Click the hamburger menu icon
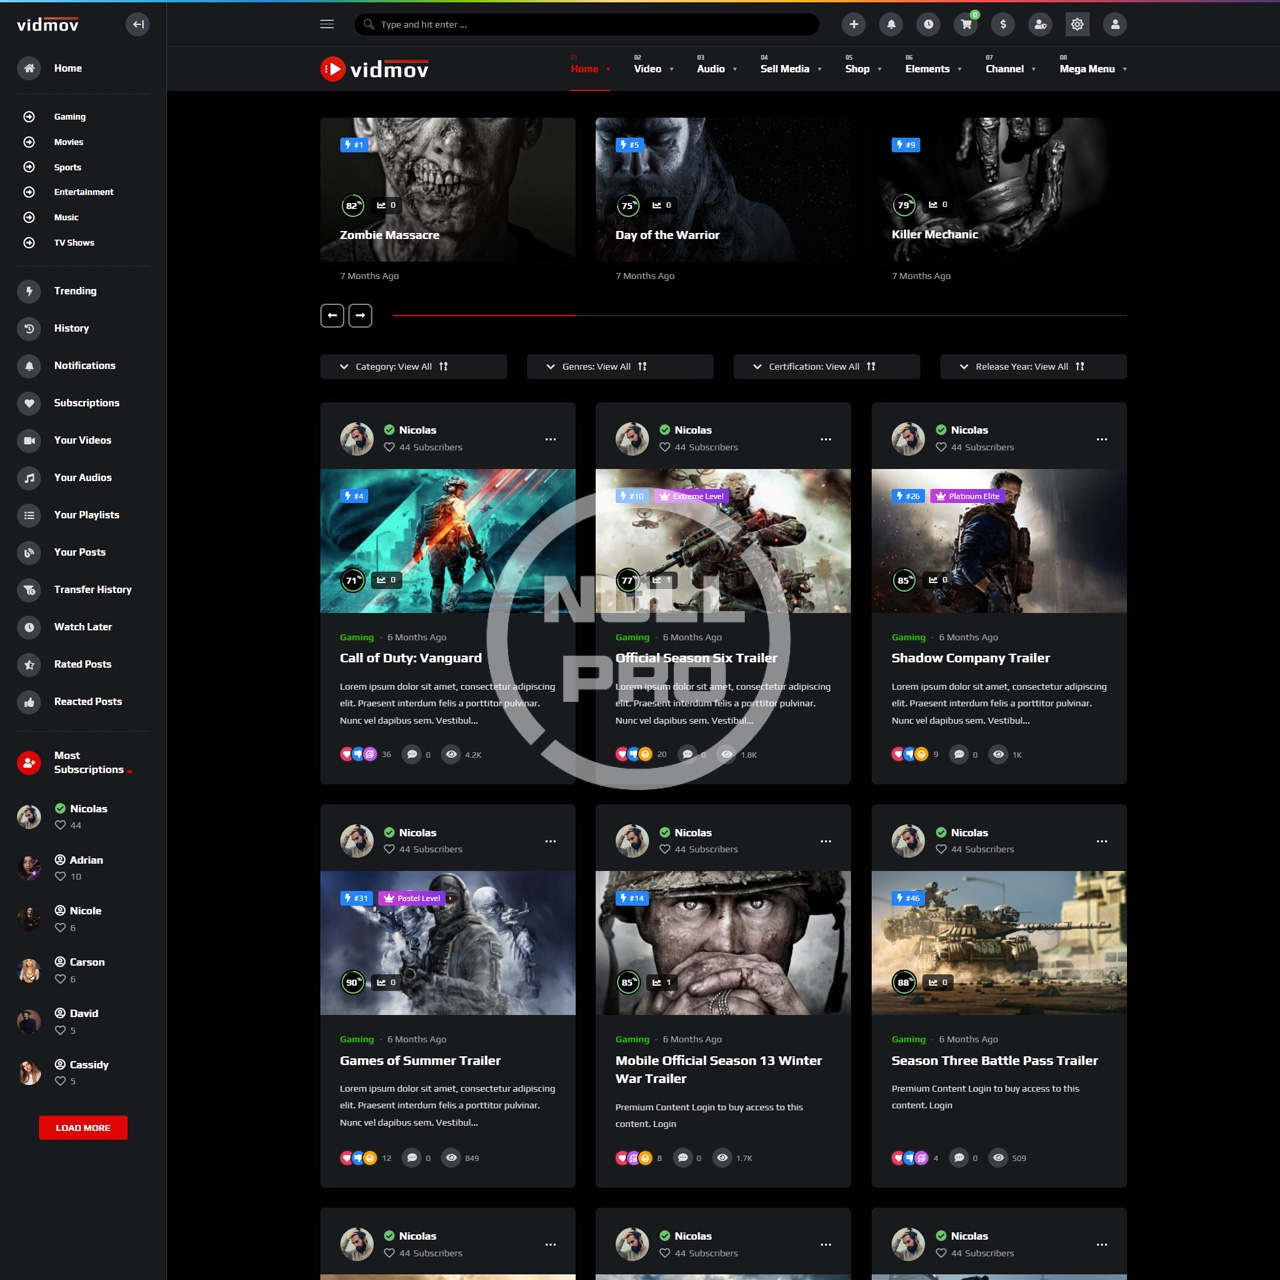1280x1280 pixels. point(327,24)
